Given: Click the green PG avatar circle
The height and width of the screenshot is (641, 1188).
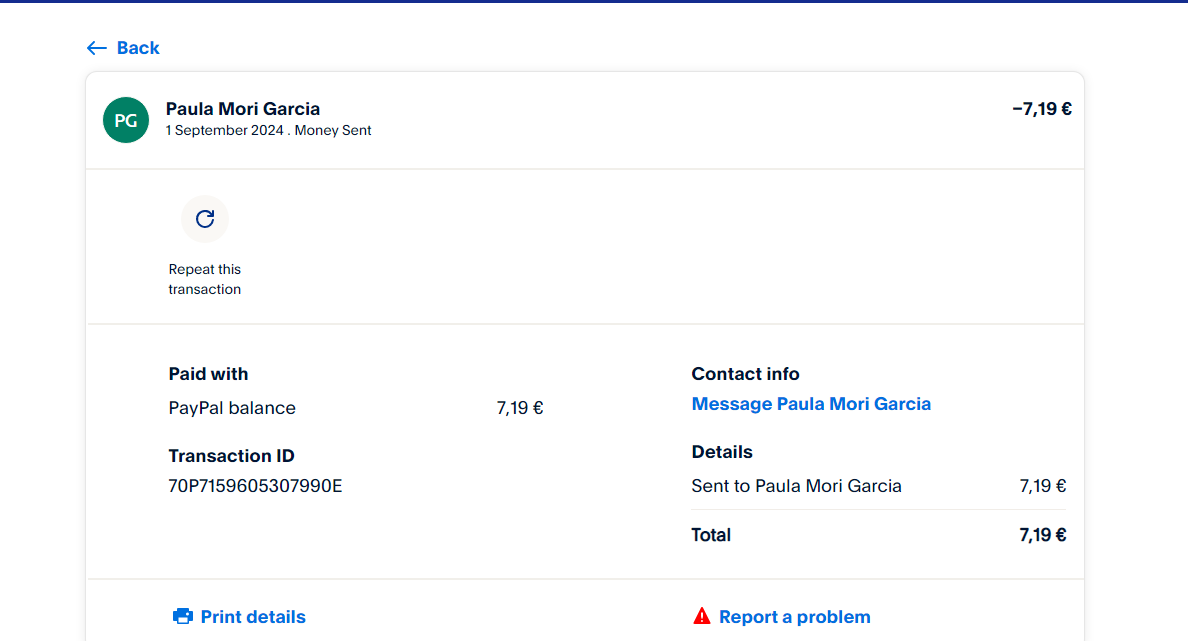Looking at the screenshot, I should (126, 120).
